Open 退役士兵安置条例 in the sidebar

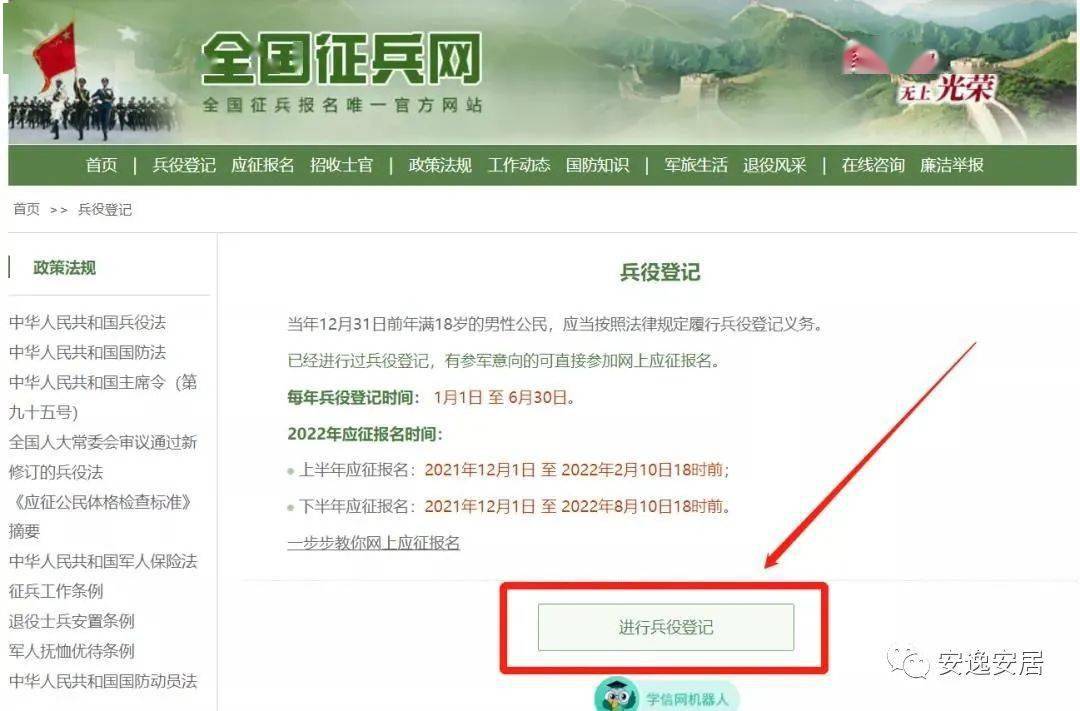click(72, 621)
